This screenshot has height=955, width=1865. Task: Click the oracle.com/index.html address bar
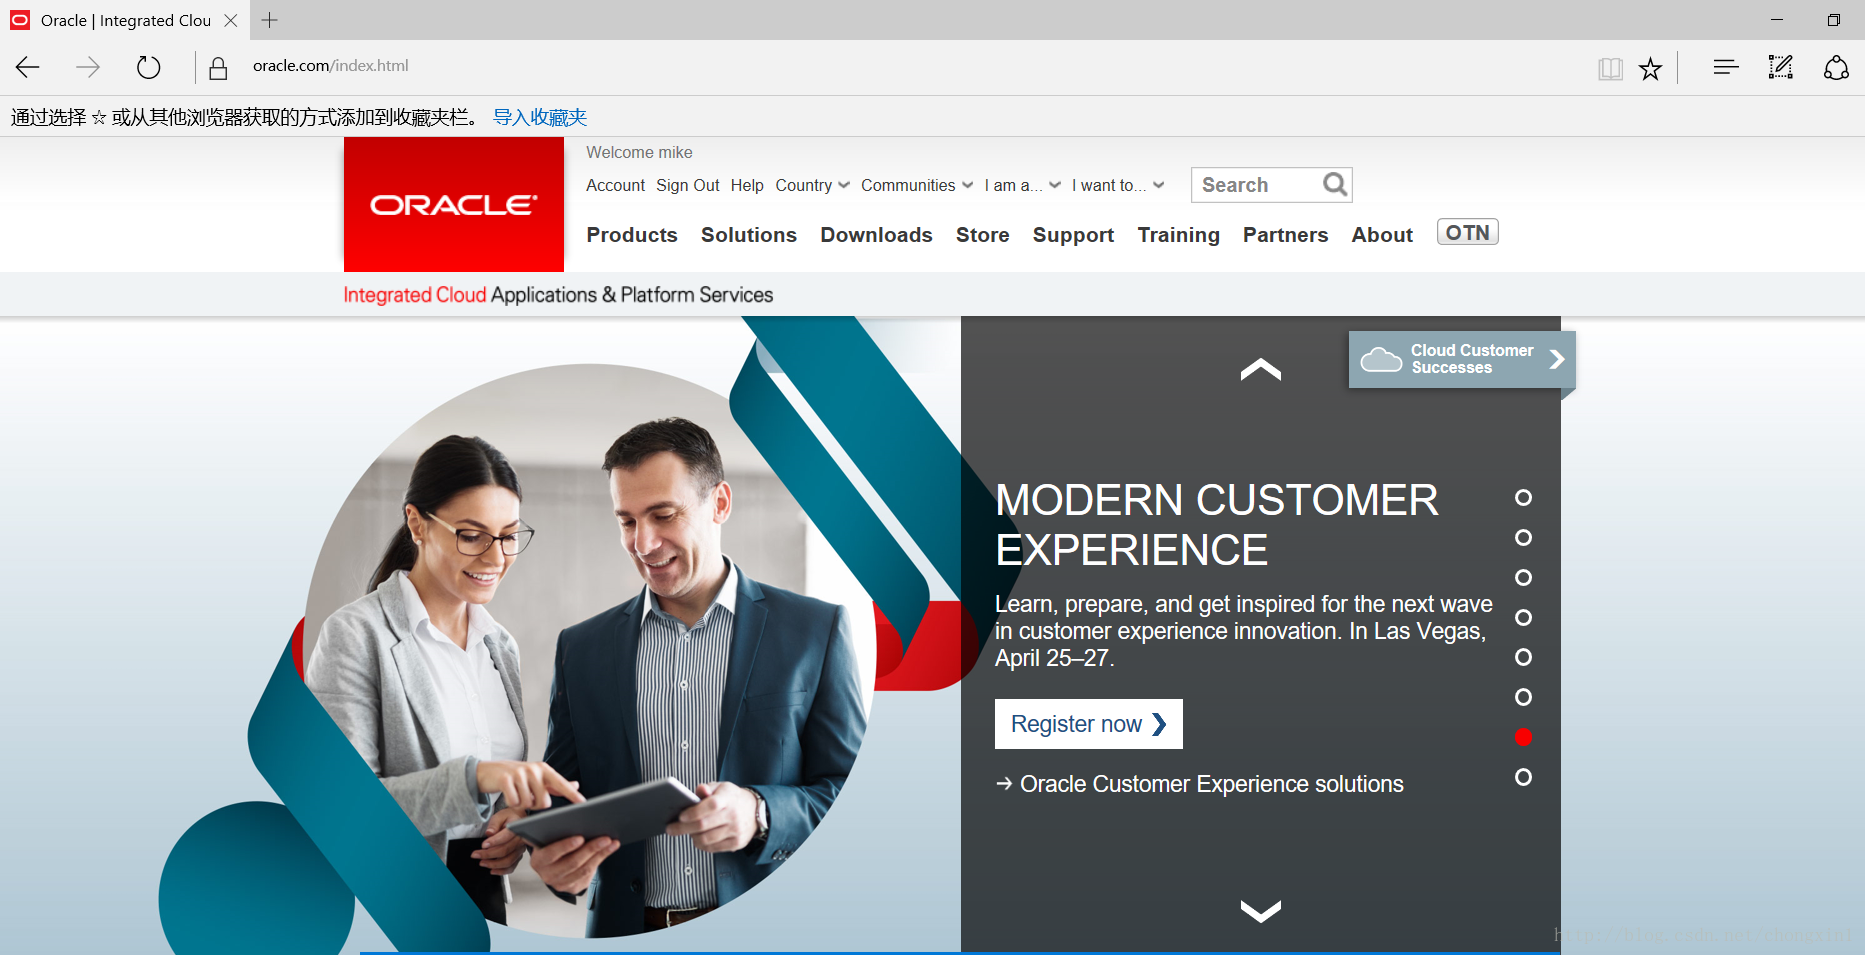[331, 66]
